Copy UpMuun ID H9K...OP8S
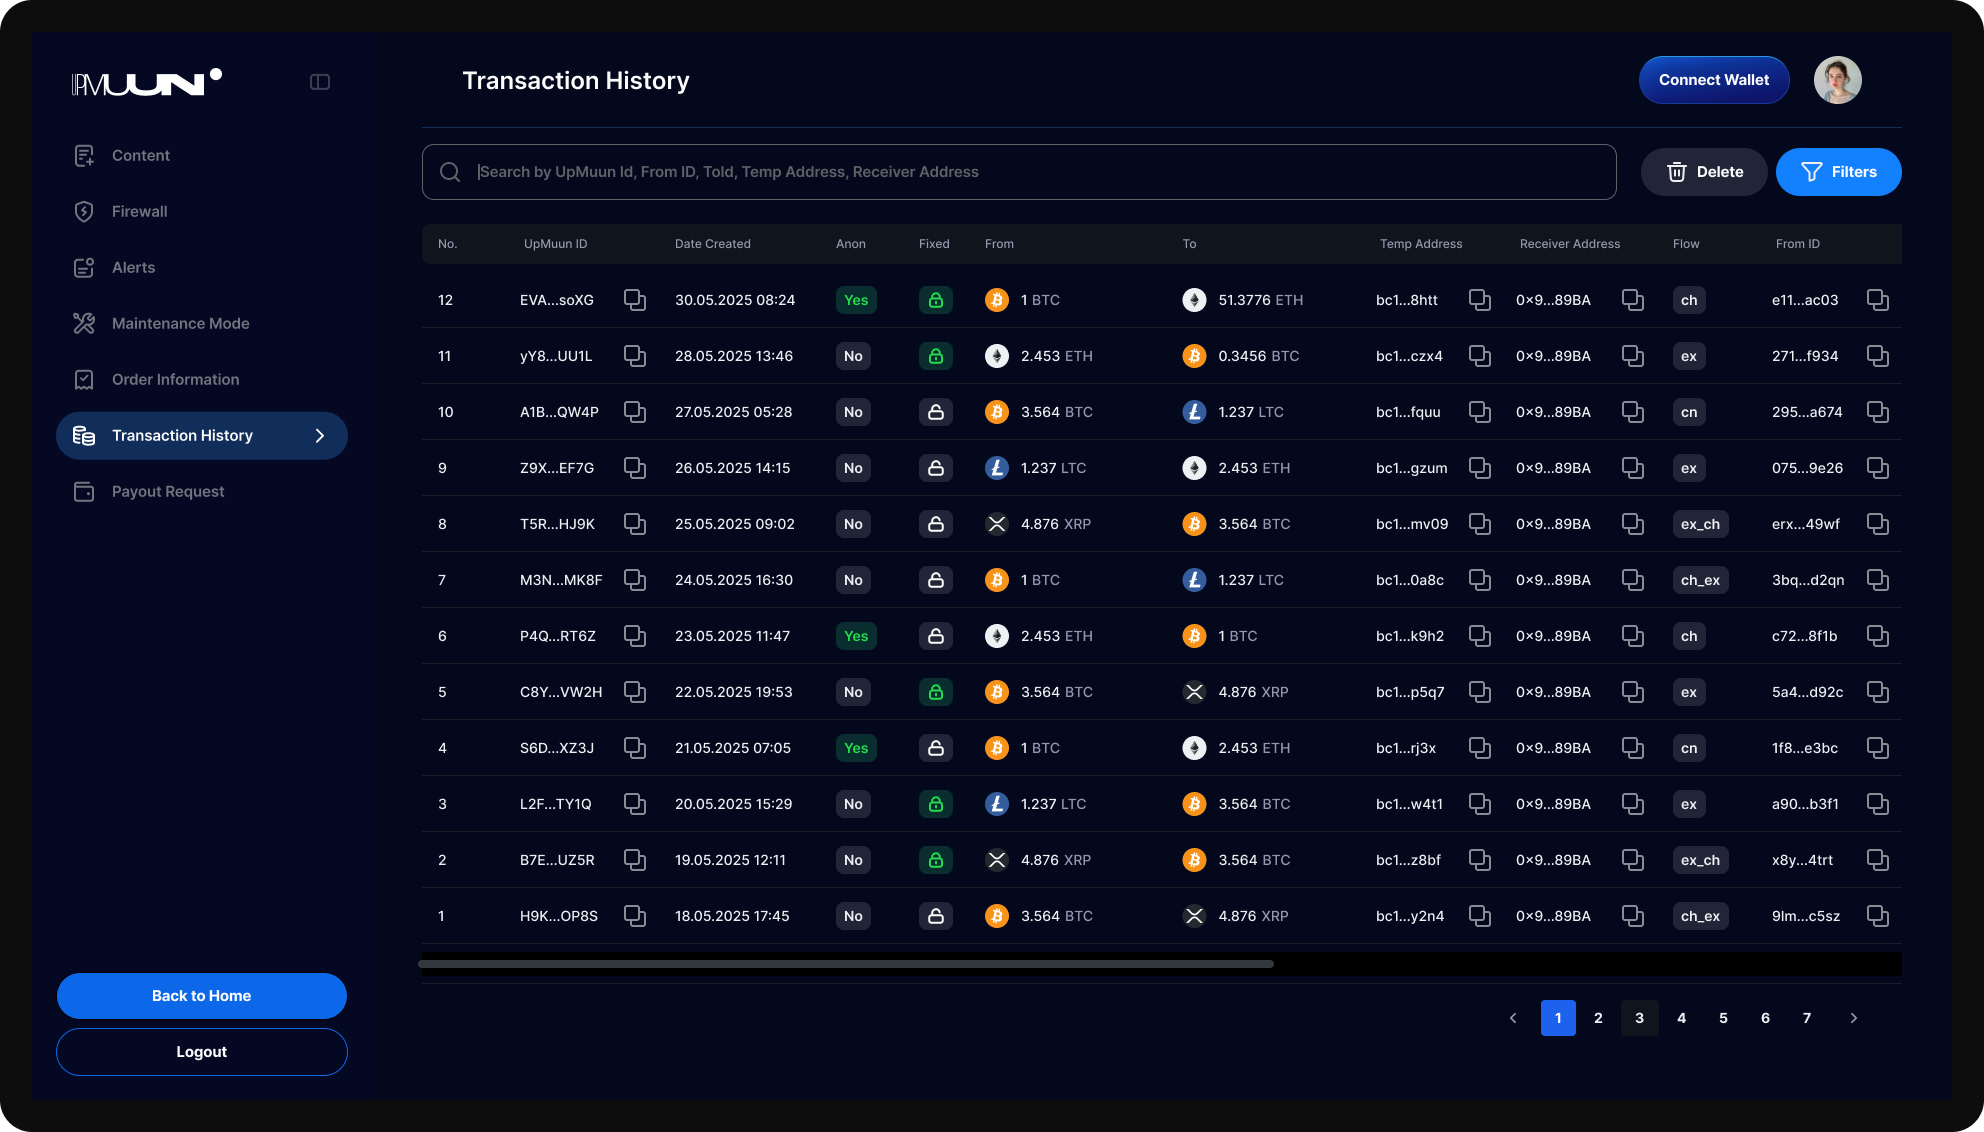 coord(634,916)
